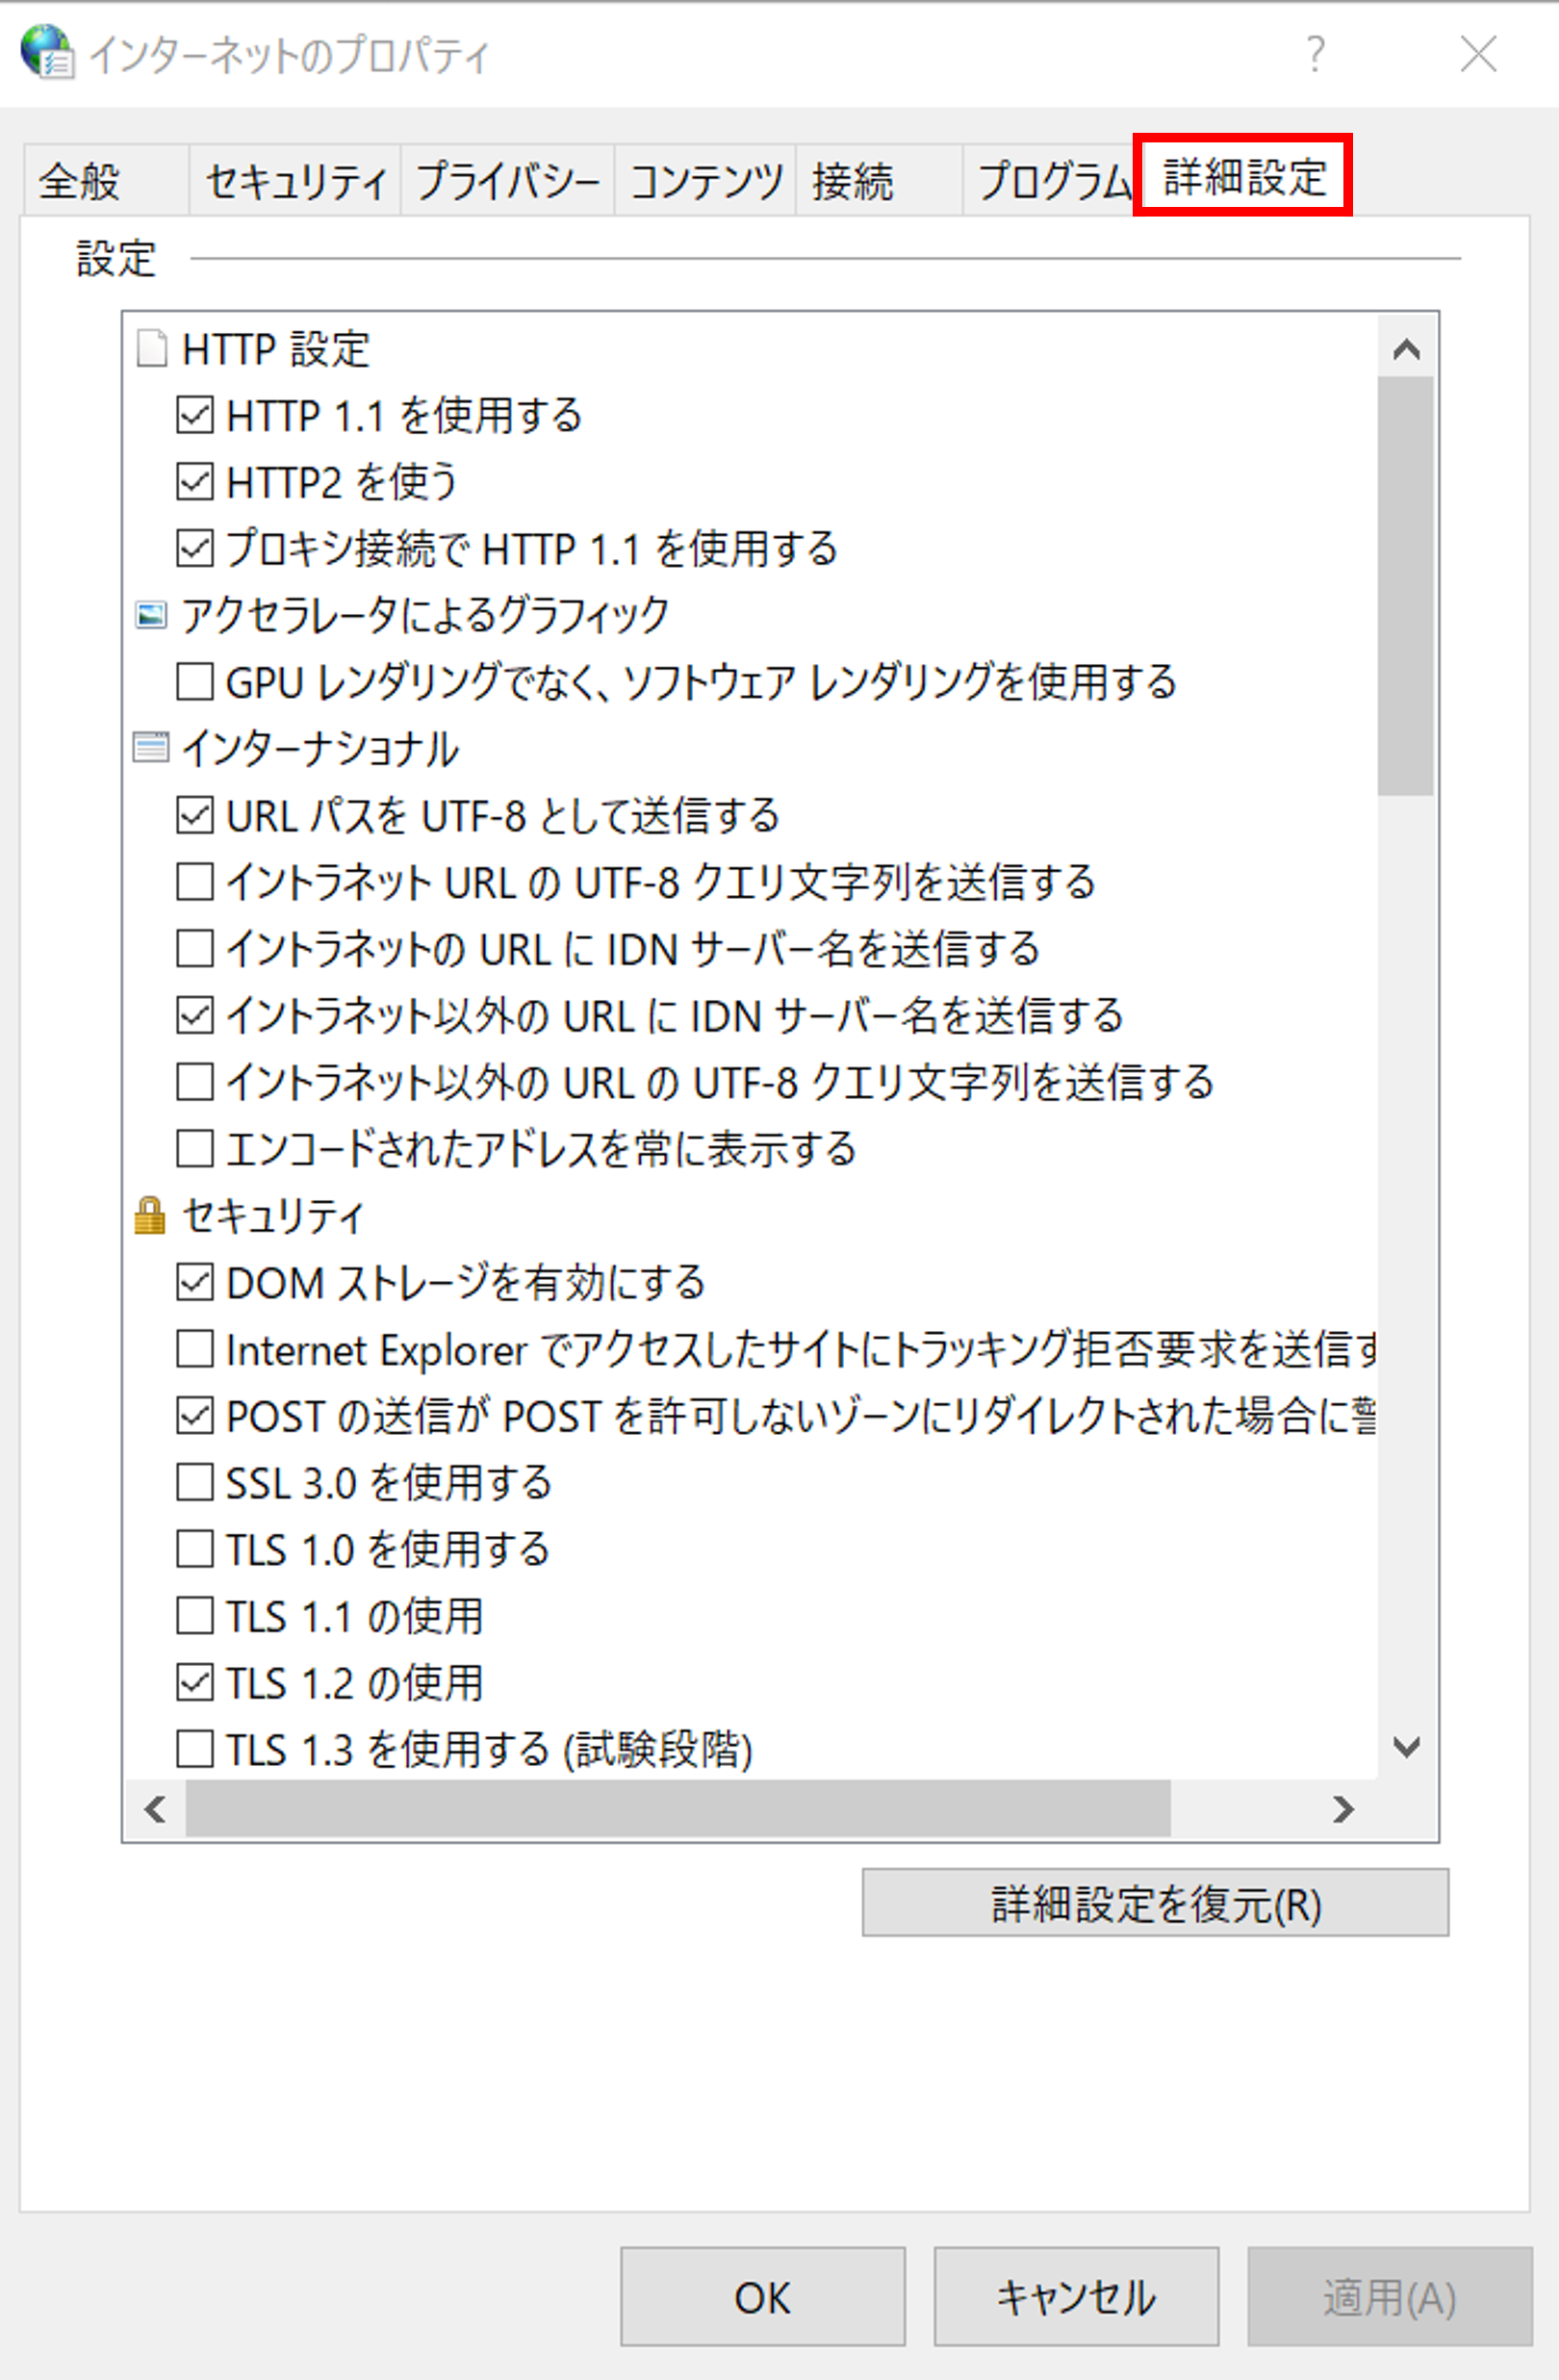The width and height of the screenshot is (1559, 2380).
Task: Enable ソフトウェア レンダリングを使用する checkbox
Action: pyautogui.click(x=195, y=682)
